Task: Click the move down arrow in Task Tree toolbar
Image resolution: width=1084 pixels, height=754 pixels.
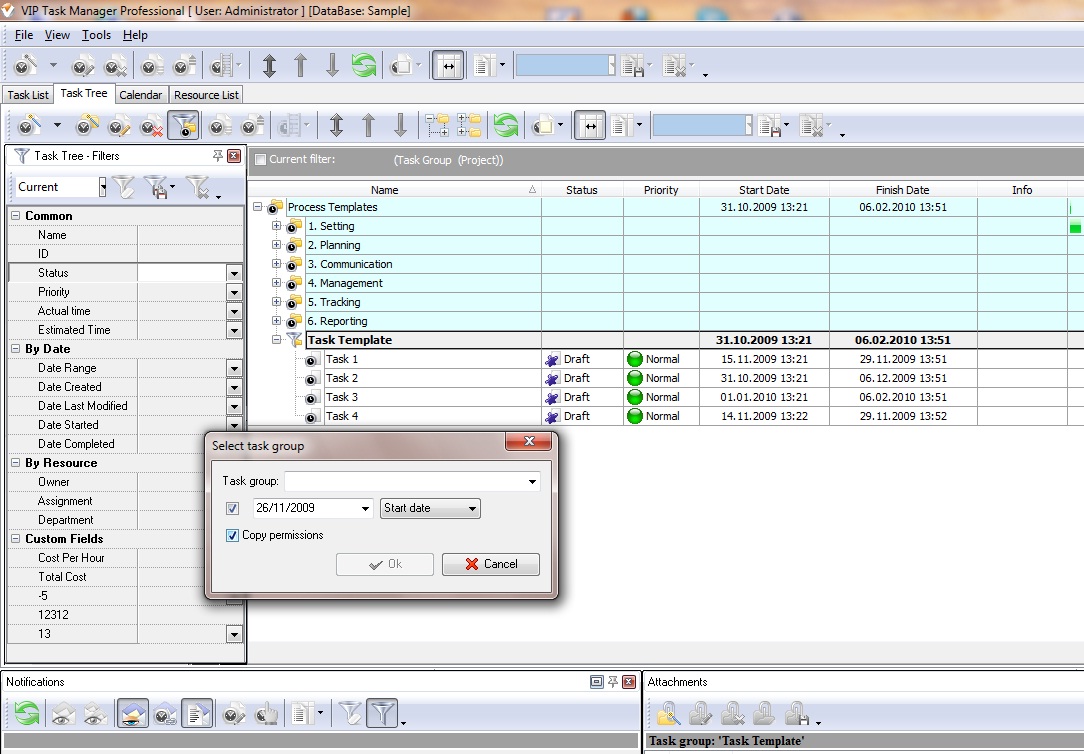Action: [x=400, y=126]
